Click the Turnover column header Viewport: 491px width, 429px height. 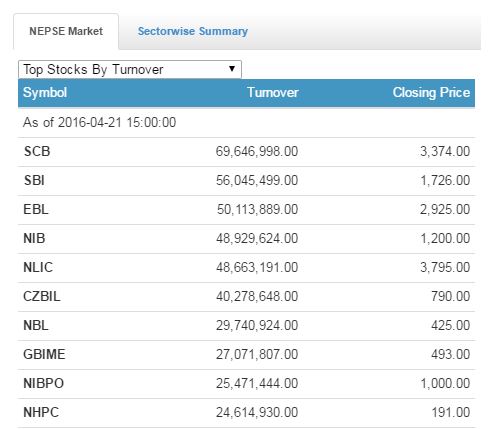(x=273, y=93)
